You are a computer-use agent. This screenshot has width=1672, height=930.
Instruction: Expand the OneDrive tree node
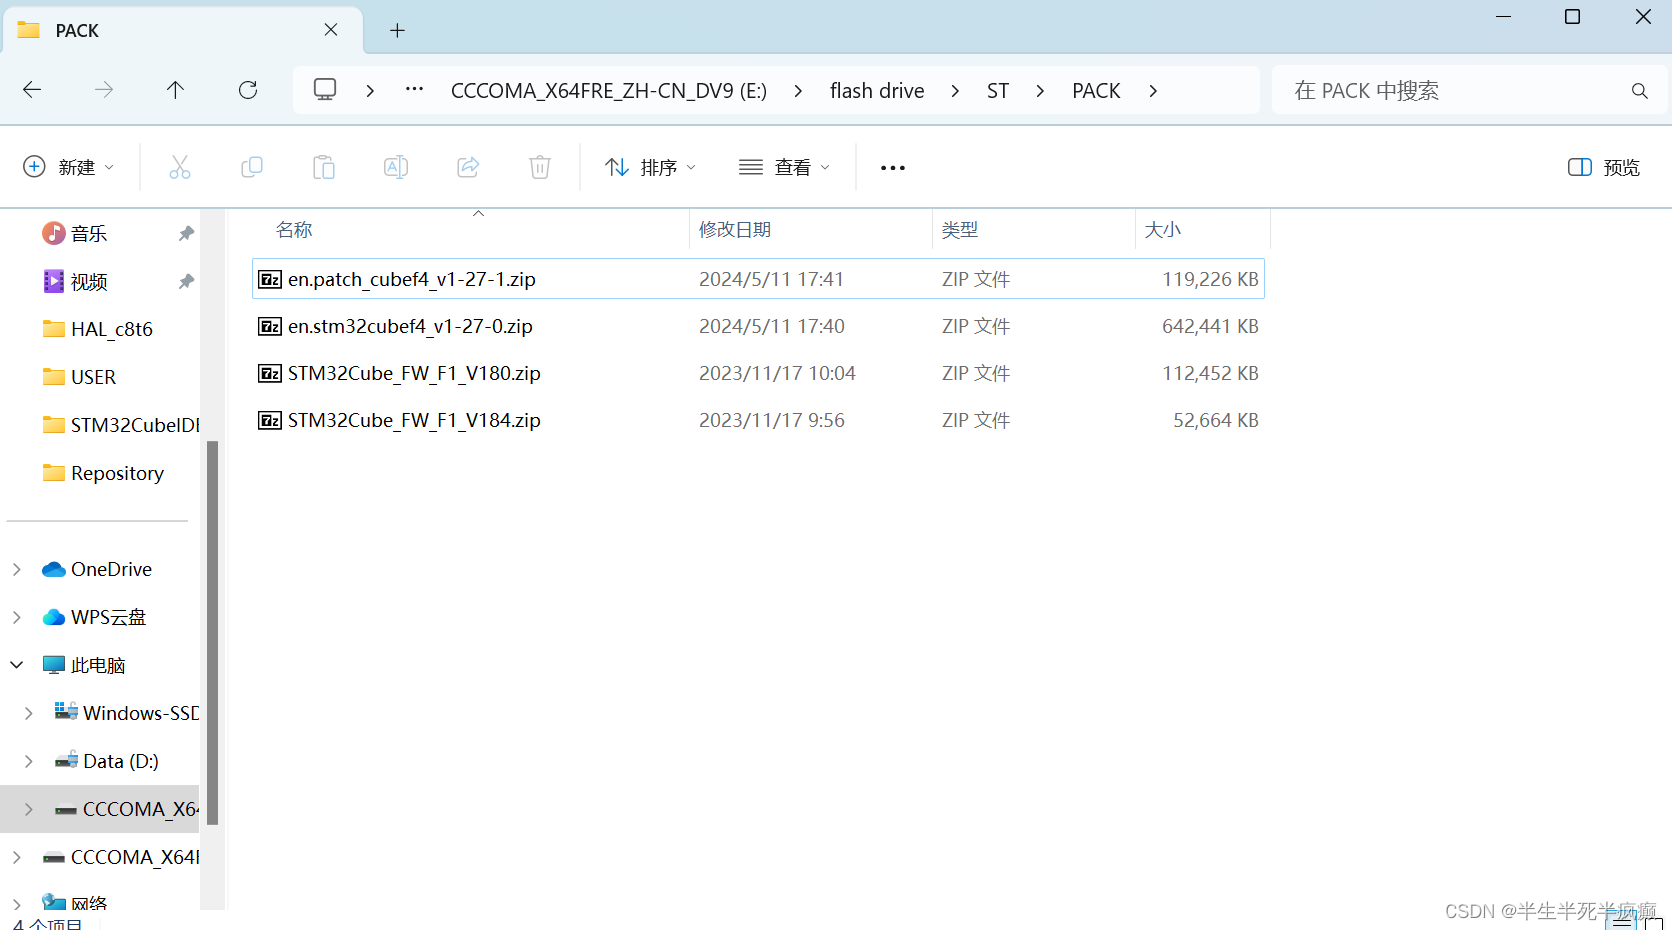pyautogui.click(x=16, y=568)
